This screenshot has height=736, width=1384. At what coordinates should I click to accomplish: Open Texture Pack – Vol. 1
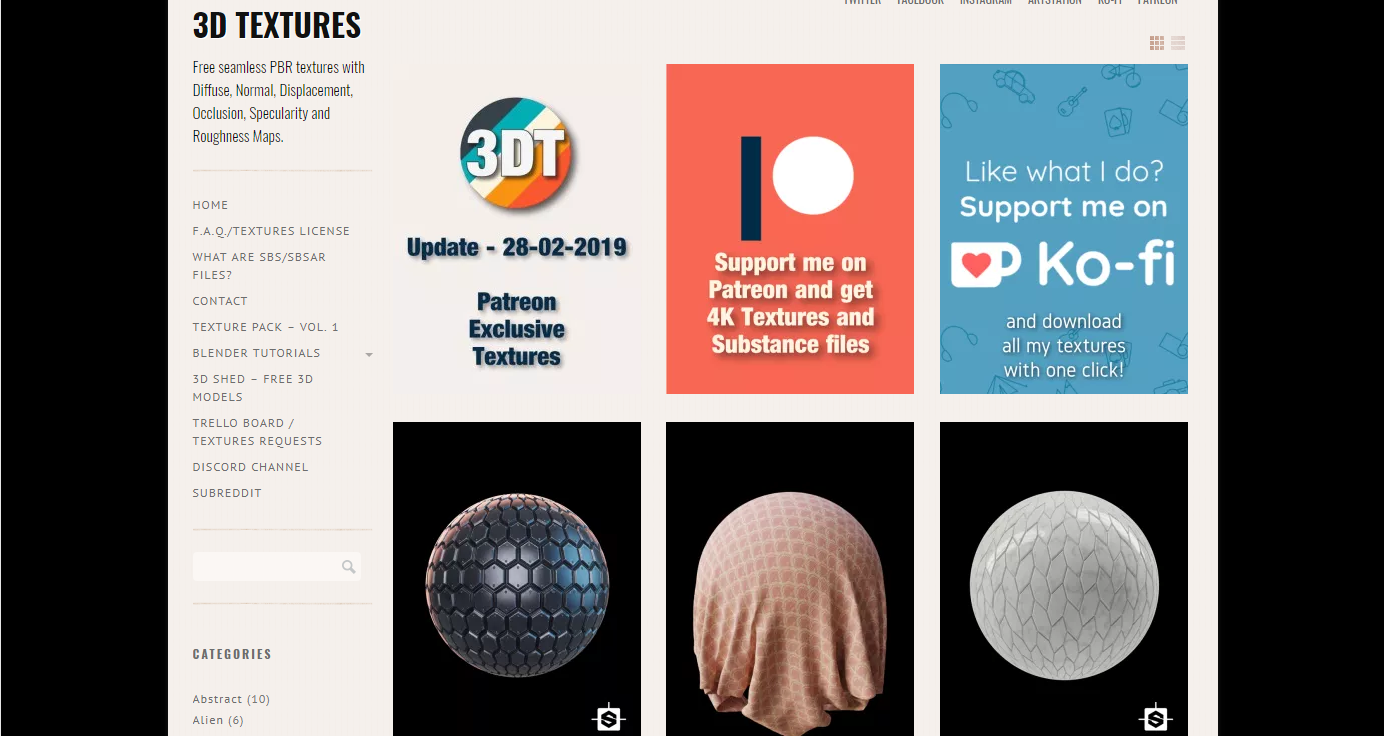coord(266,327)
